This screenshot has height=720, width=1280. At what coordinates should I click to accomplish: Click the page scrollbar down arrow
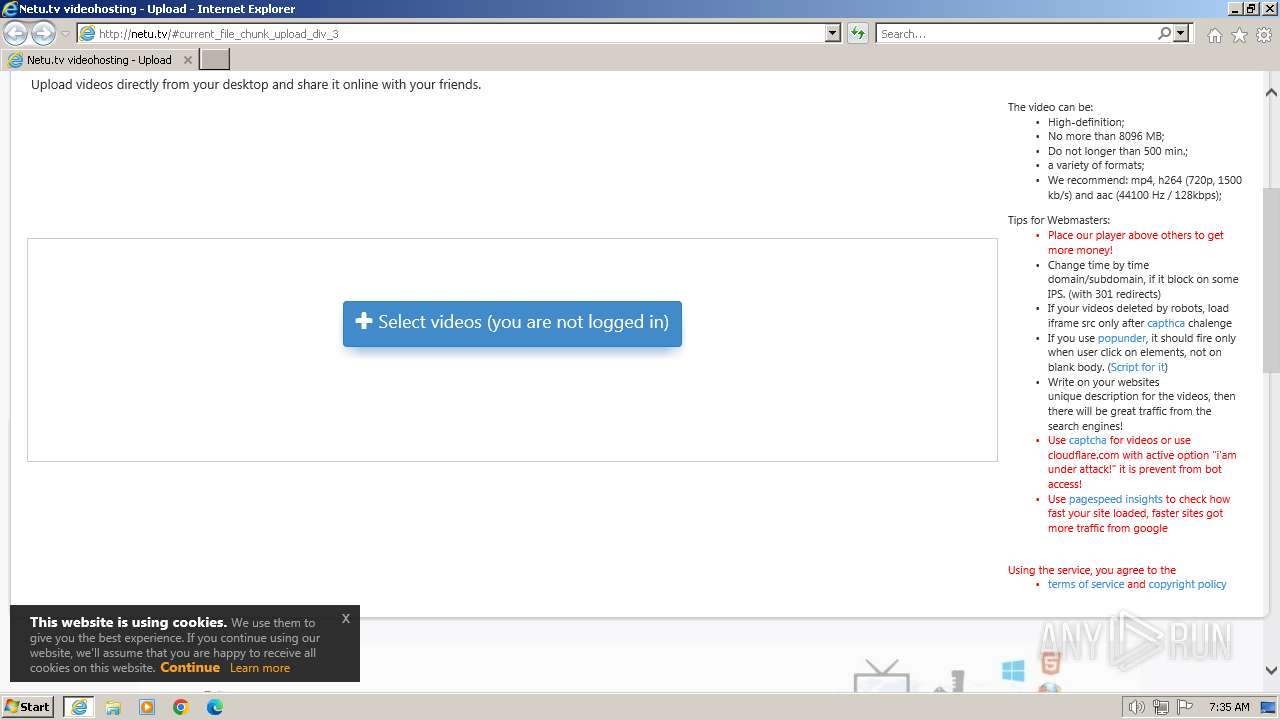click(1271, 671)
